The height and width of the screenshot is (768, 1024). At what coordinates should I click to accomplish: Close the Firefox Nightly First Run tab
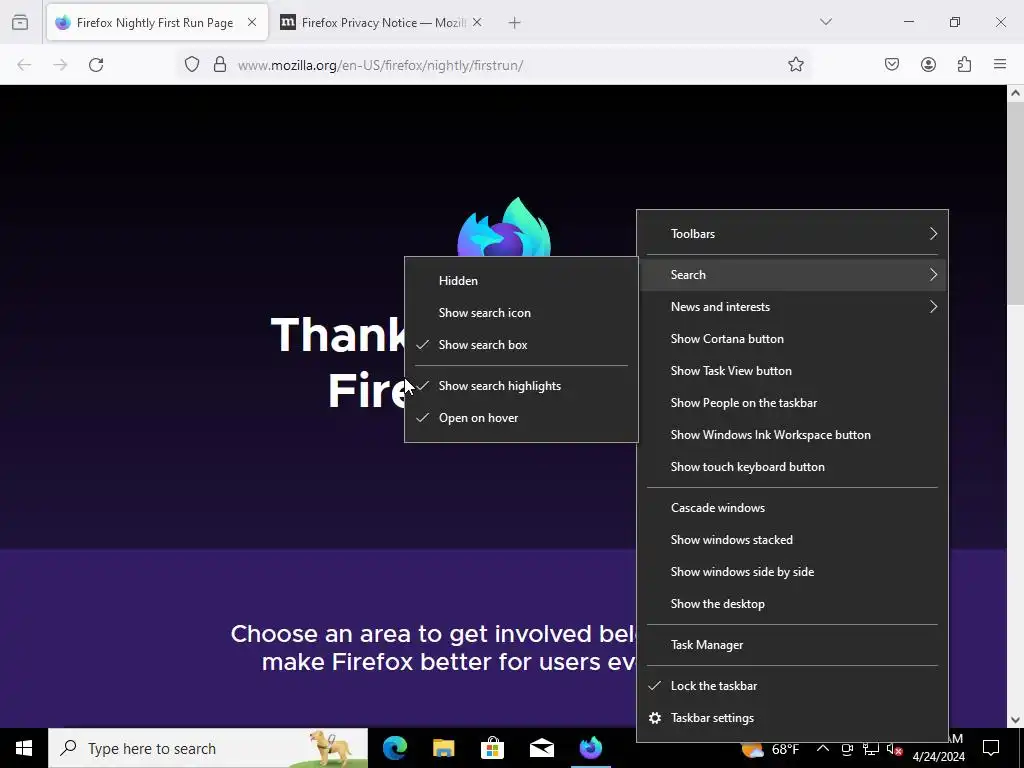pyautogui.click(x=251, y=22)
